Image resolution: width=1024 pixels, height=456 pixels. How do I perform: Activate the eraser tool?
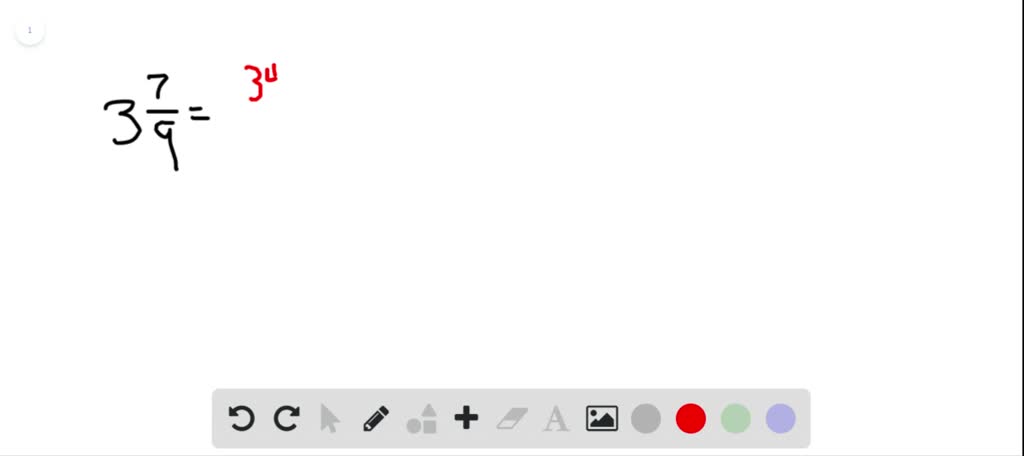511,419
